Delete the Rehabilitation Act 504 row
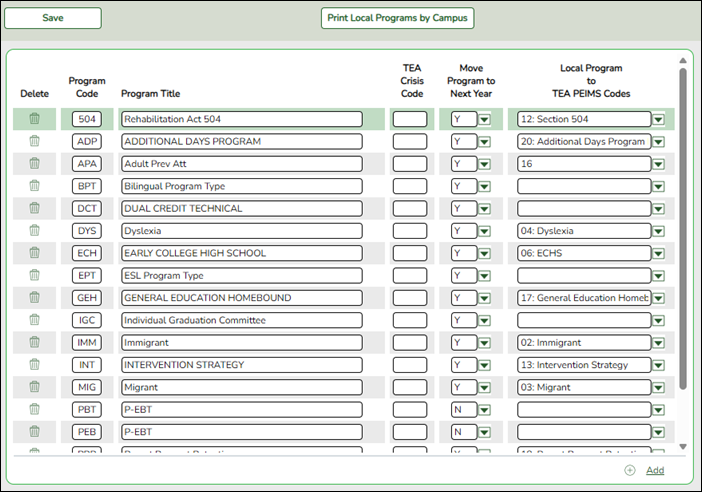Image resolution: width=702 pixels, height=492 pixels. (x=34, y=119)
